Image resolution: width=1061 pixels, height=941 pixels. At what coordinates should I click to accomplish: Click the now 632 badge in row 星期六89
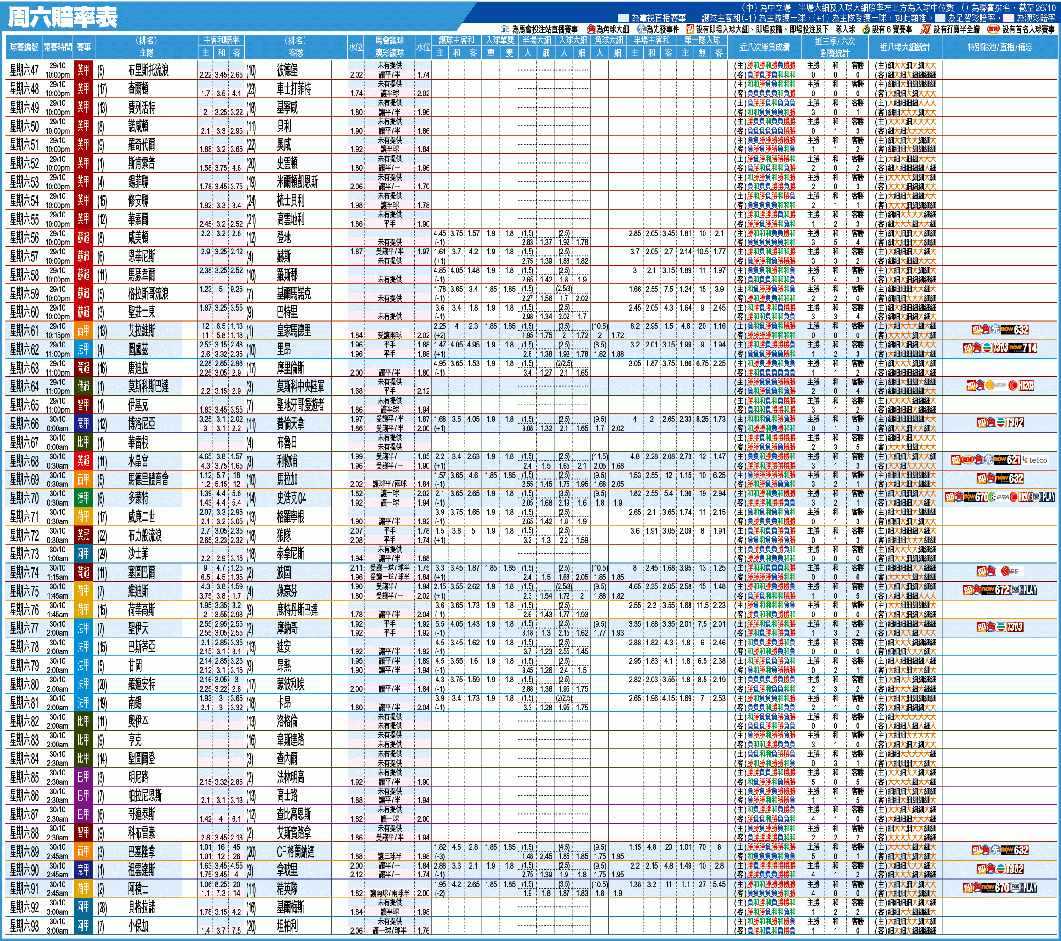click(x=1015, y=850)
